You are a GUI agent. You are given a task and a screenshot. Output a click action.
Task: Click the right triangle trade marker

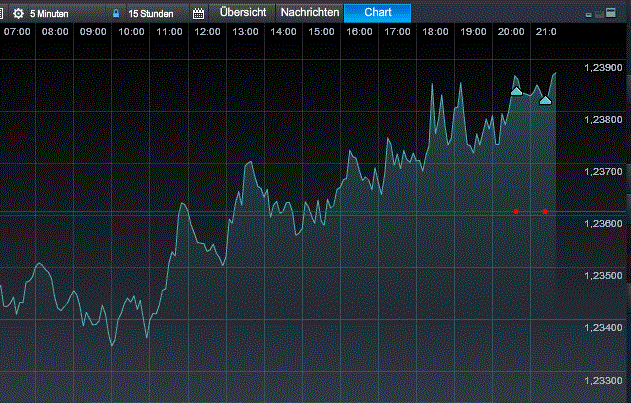(x=545, y=99)
